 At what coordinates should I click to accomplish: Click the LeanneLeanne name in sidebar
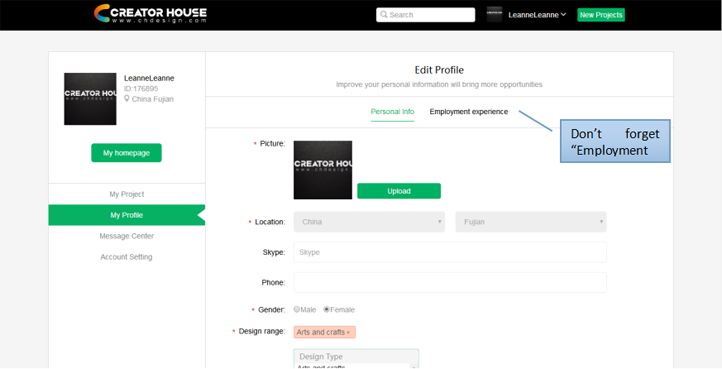pyautogui.click(x=149, y=78)
